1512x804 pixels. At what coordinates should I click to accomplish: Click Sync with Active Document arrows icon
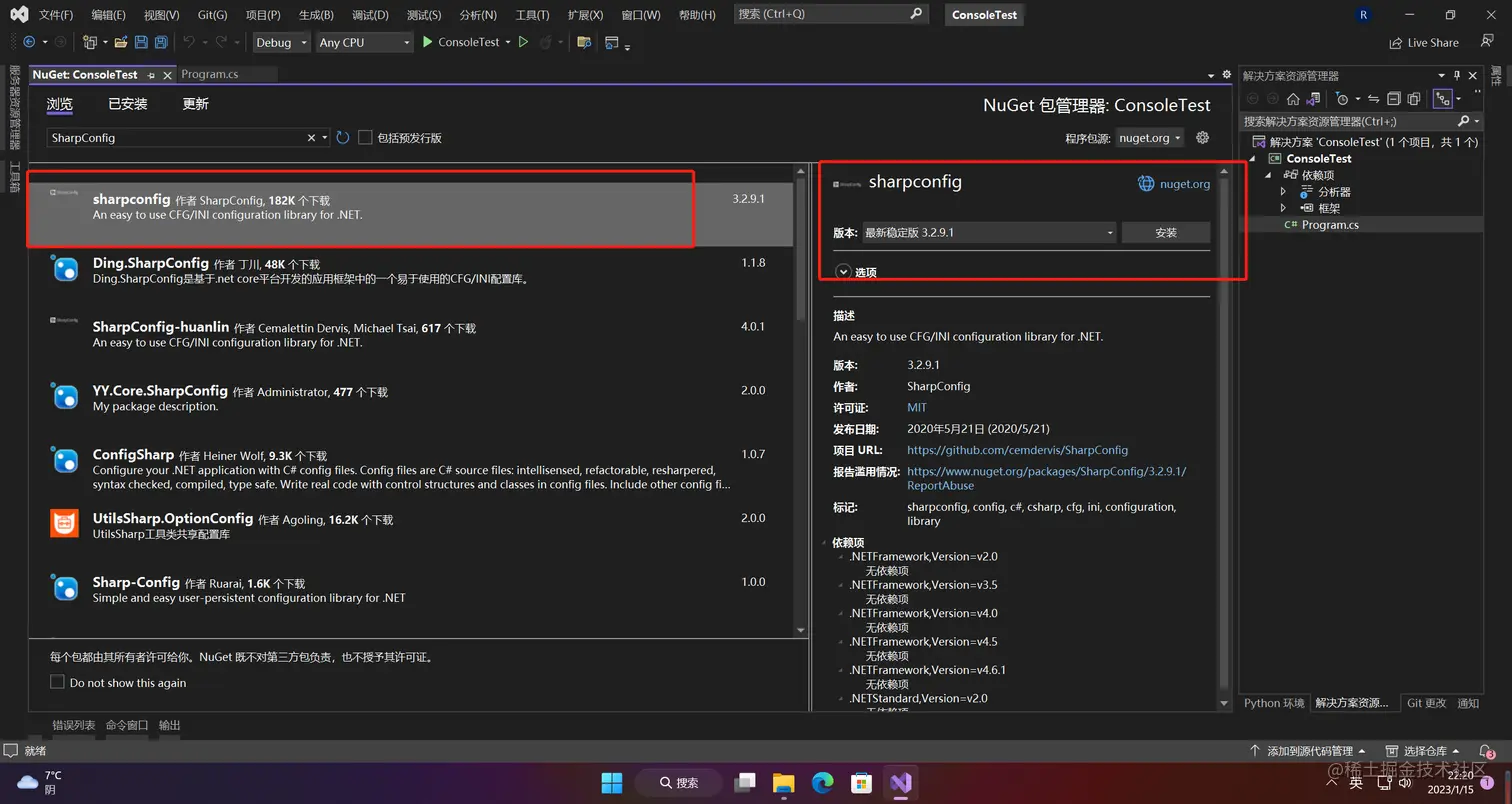point(1373,99)
